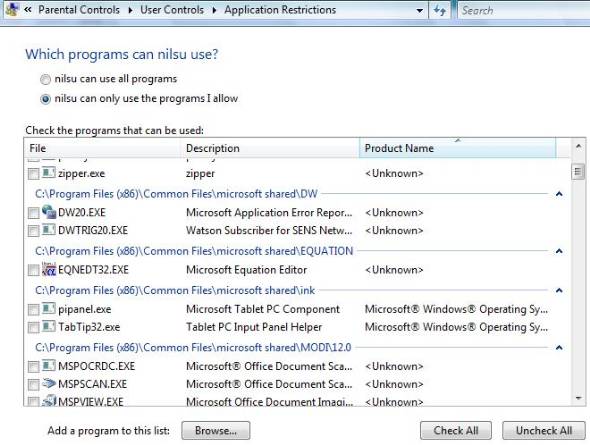Click the MSPSCAN.EXE scanner icon
The width and height of the screenshot is (590, 445).
point(49,384)
